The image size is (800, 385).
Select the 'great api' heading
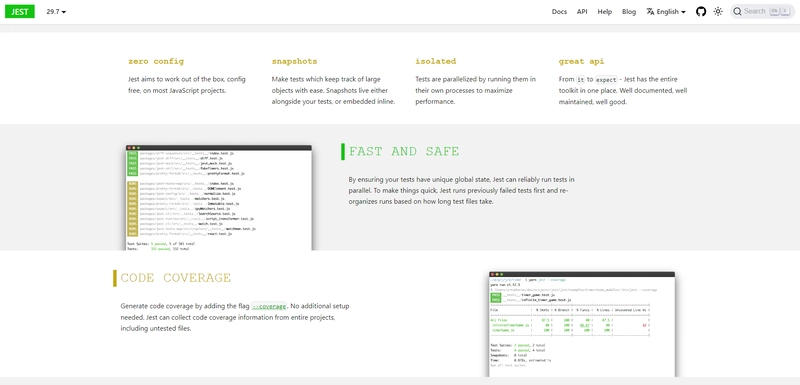point(581,61)
